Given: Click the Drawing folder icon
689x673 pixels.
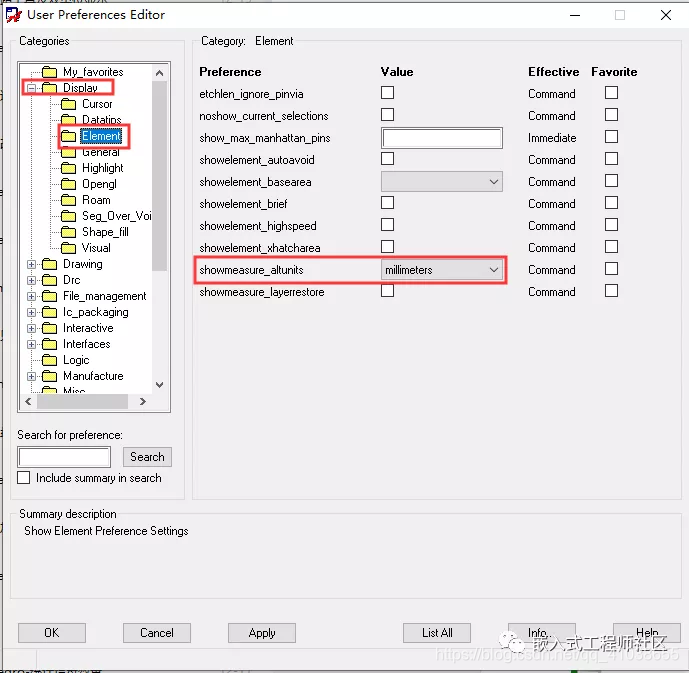Looking at the screenshot, I should [49, 264].
